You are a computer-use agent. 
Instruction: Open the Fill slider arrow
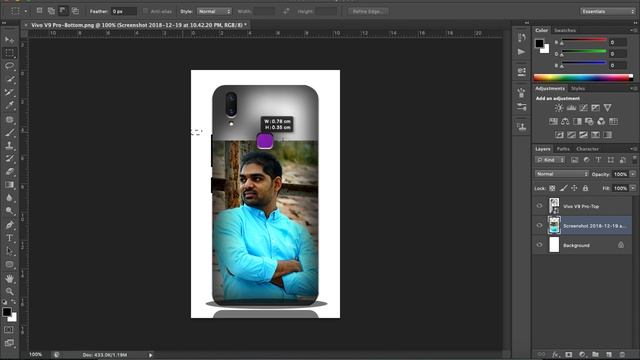pos(633,188)
